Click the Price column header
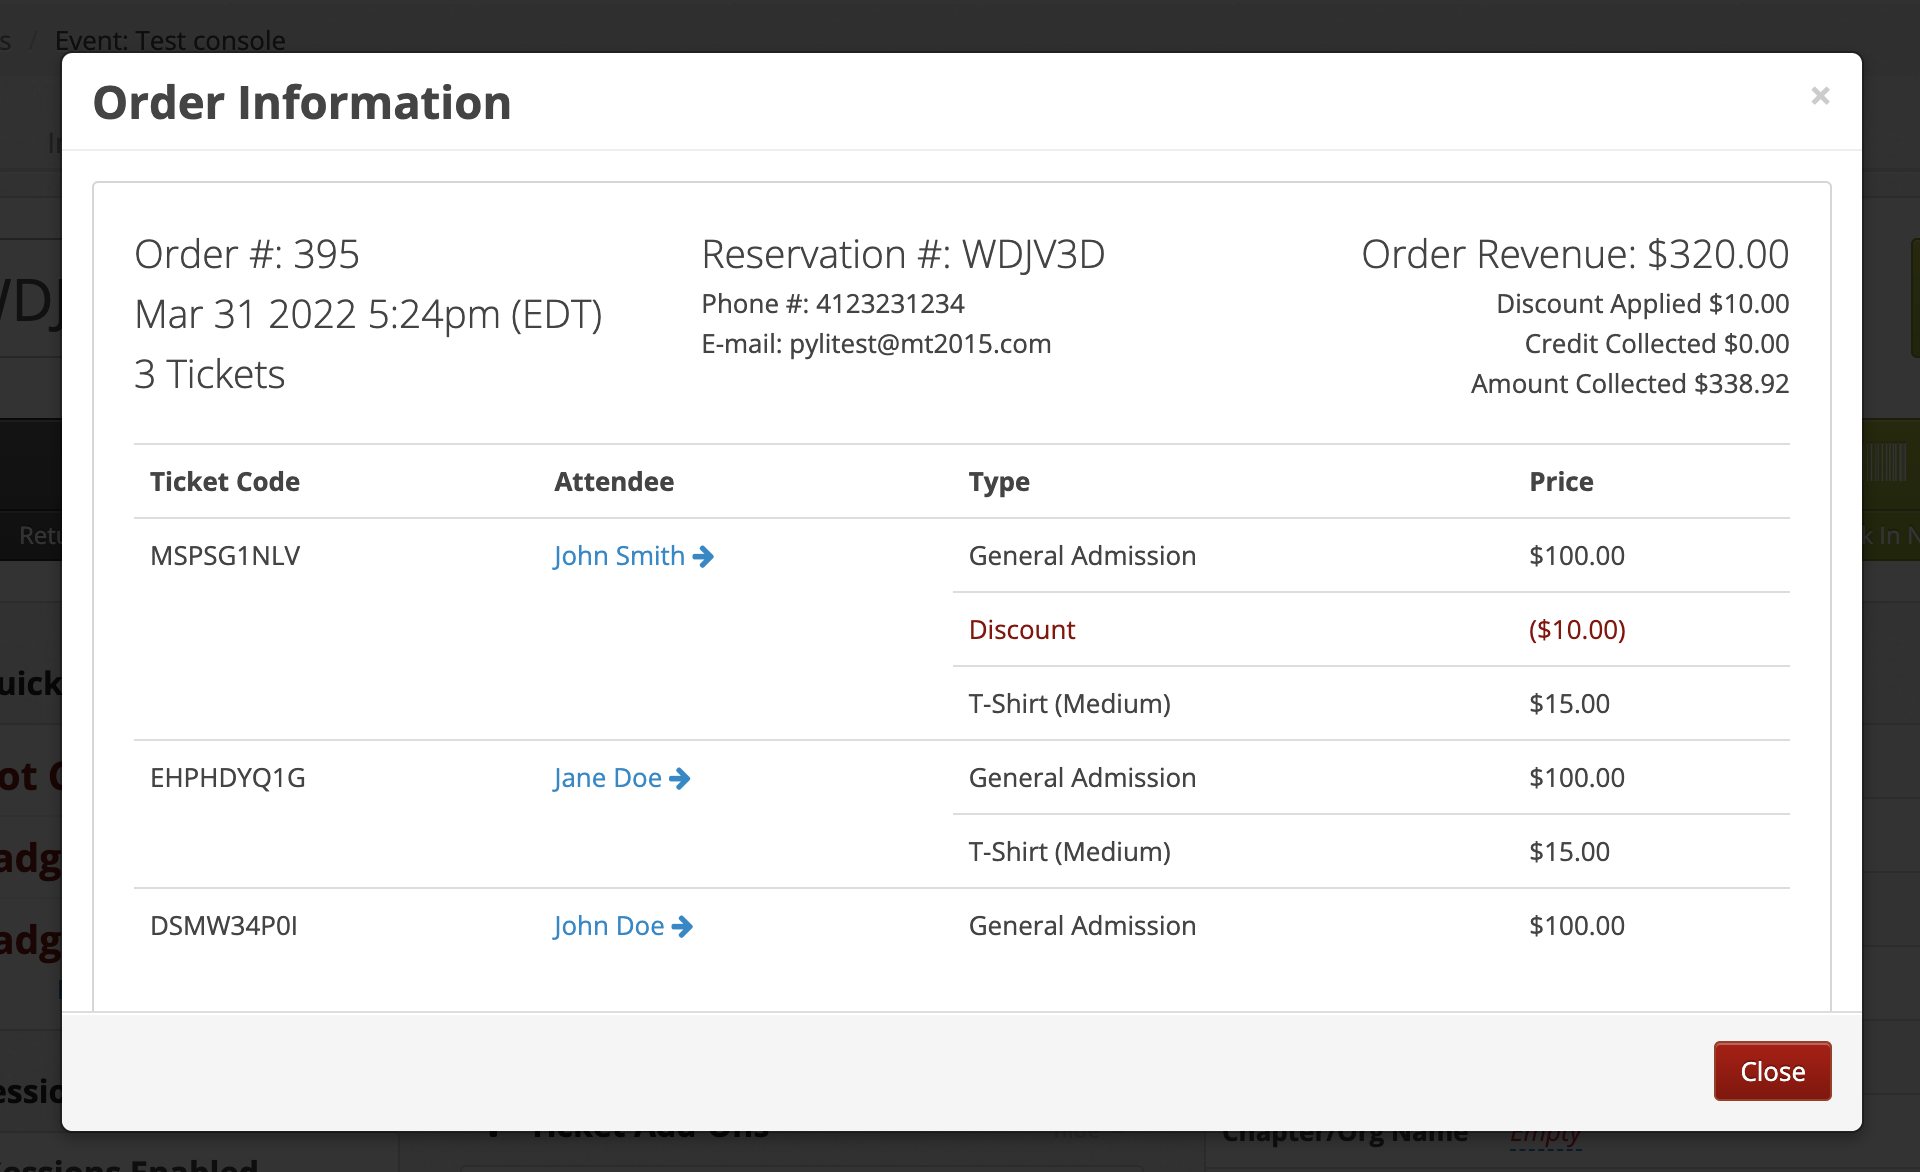Viewport: 1920px width, 1172px height. pos(1561,482)
